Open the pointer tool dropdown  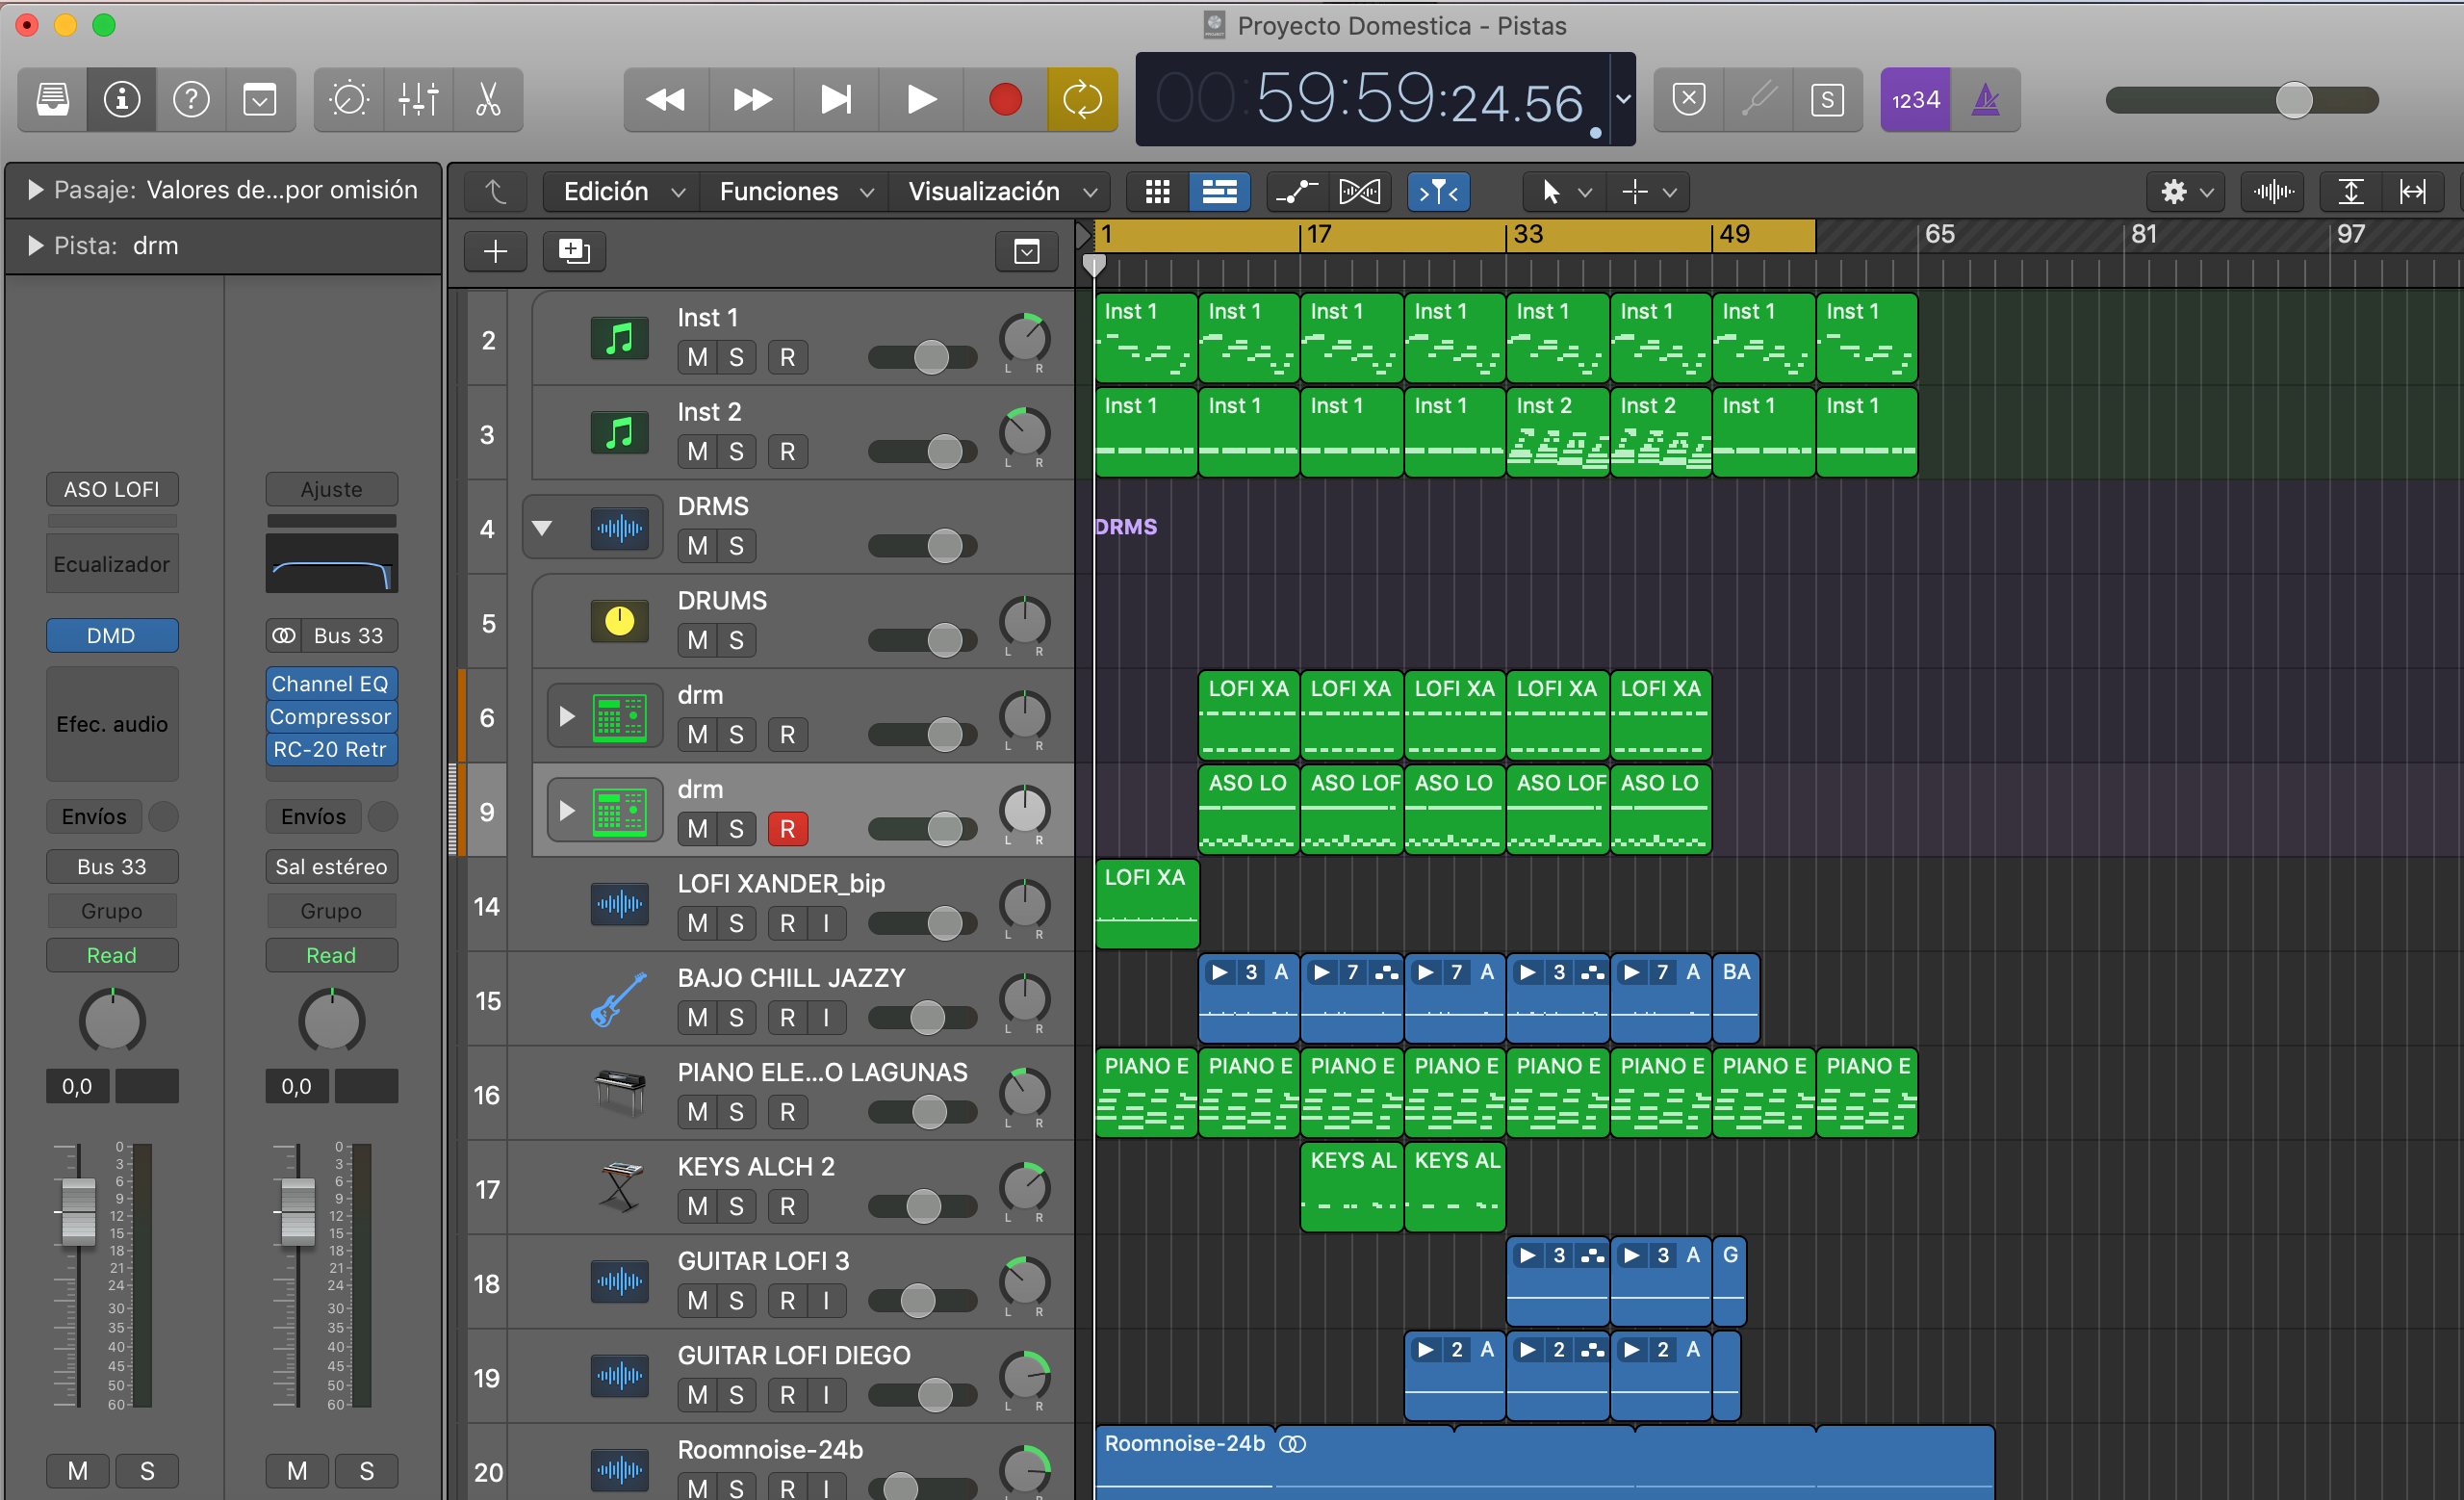[x=1563, y=191]
